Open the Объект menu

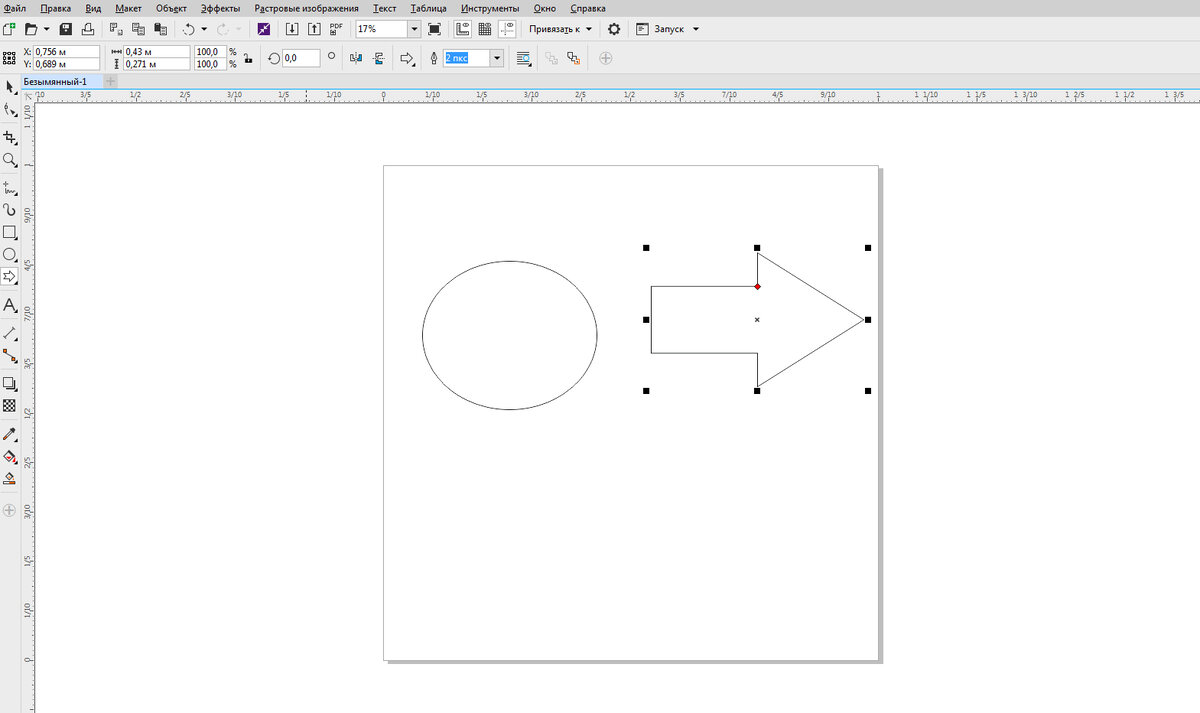coord(171,8)
